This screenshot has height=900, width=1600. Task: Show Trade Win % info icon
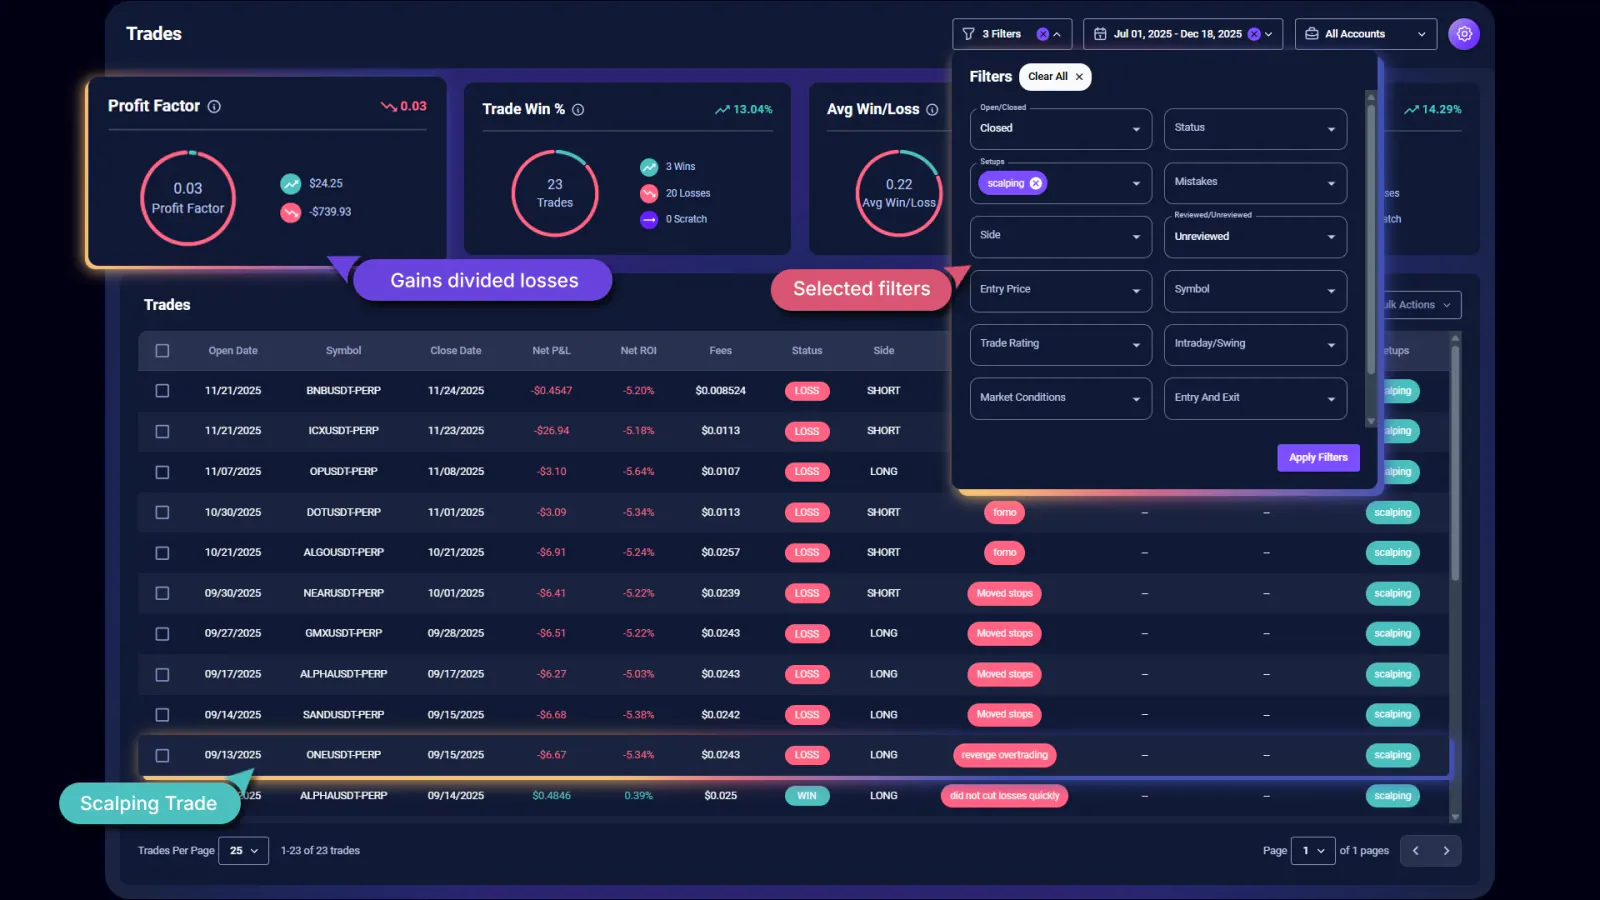[578, 110]
